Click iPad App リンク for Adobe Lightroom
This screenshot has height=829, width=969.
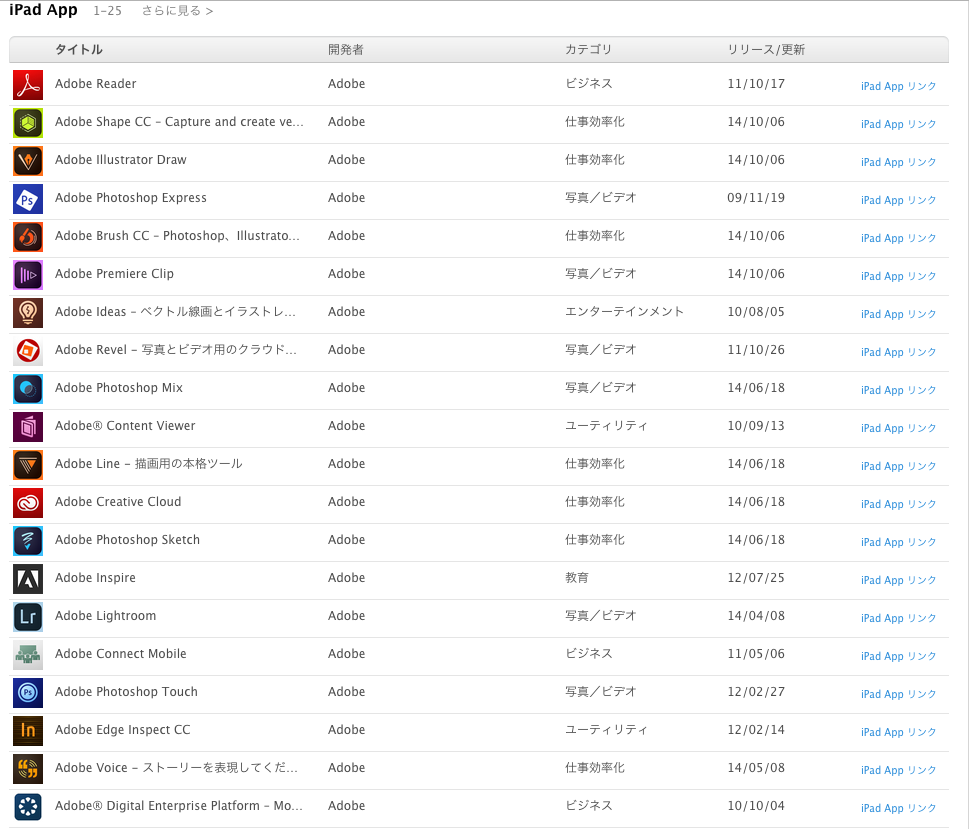pos(899,618)
